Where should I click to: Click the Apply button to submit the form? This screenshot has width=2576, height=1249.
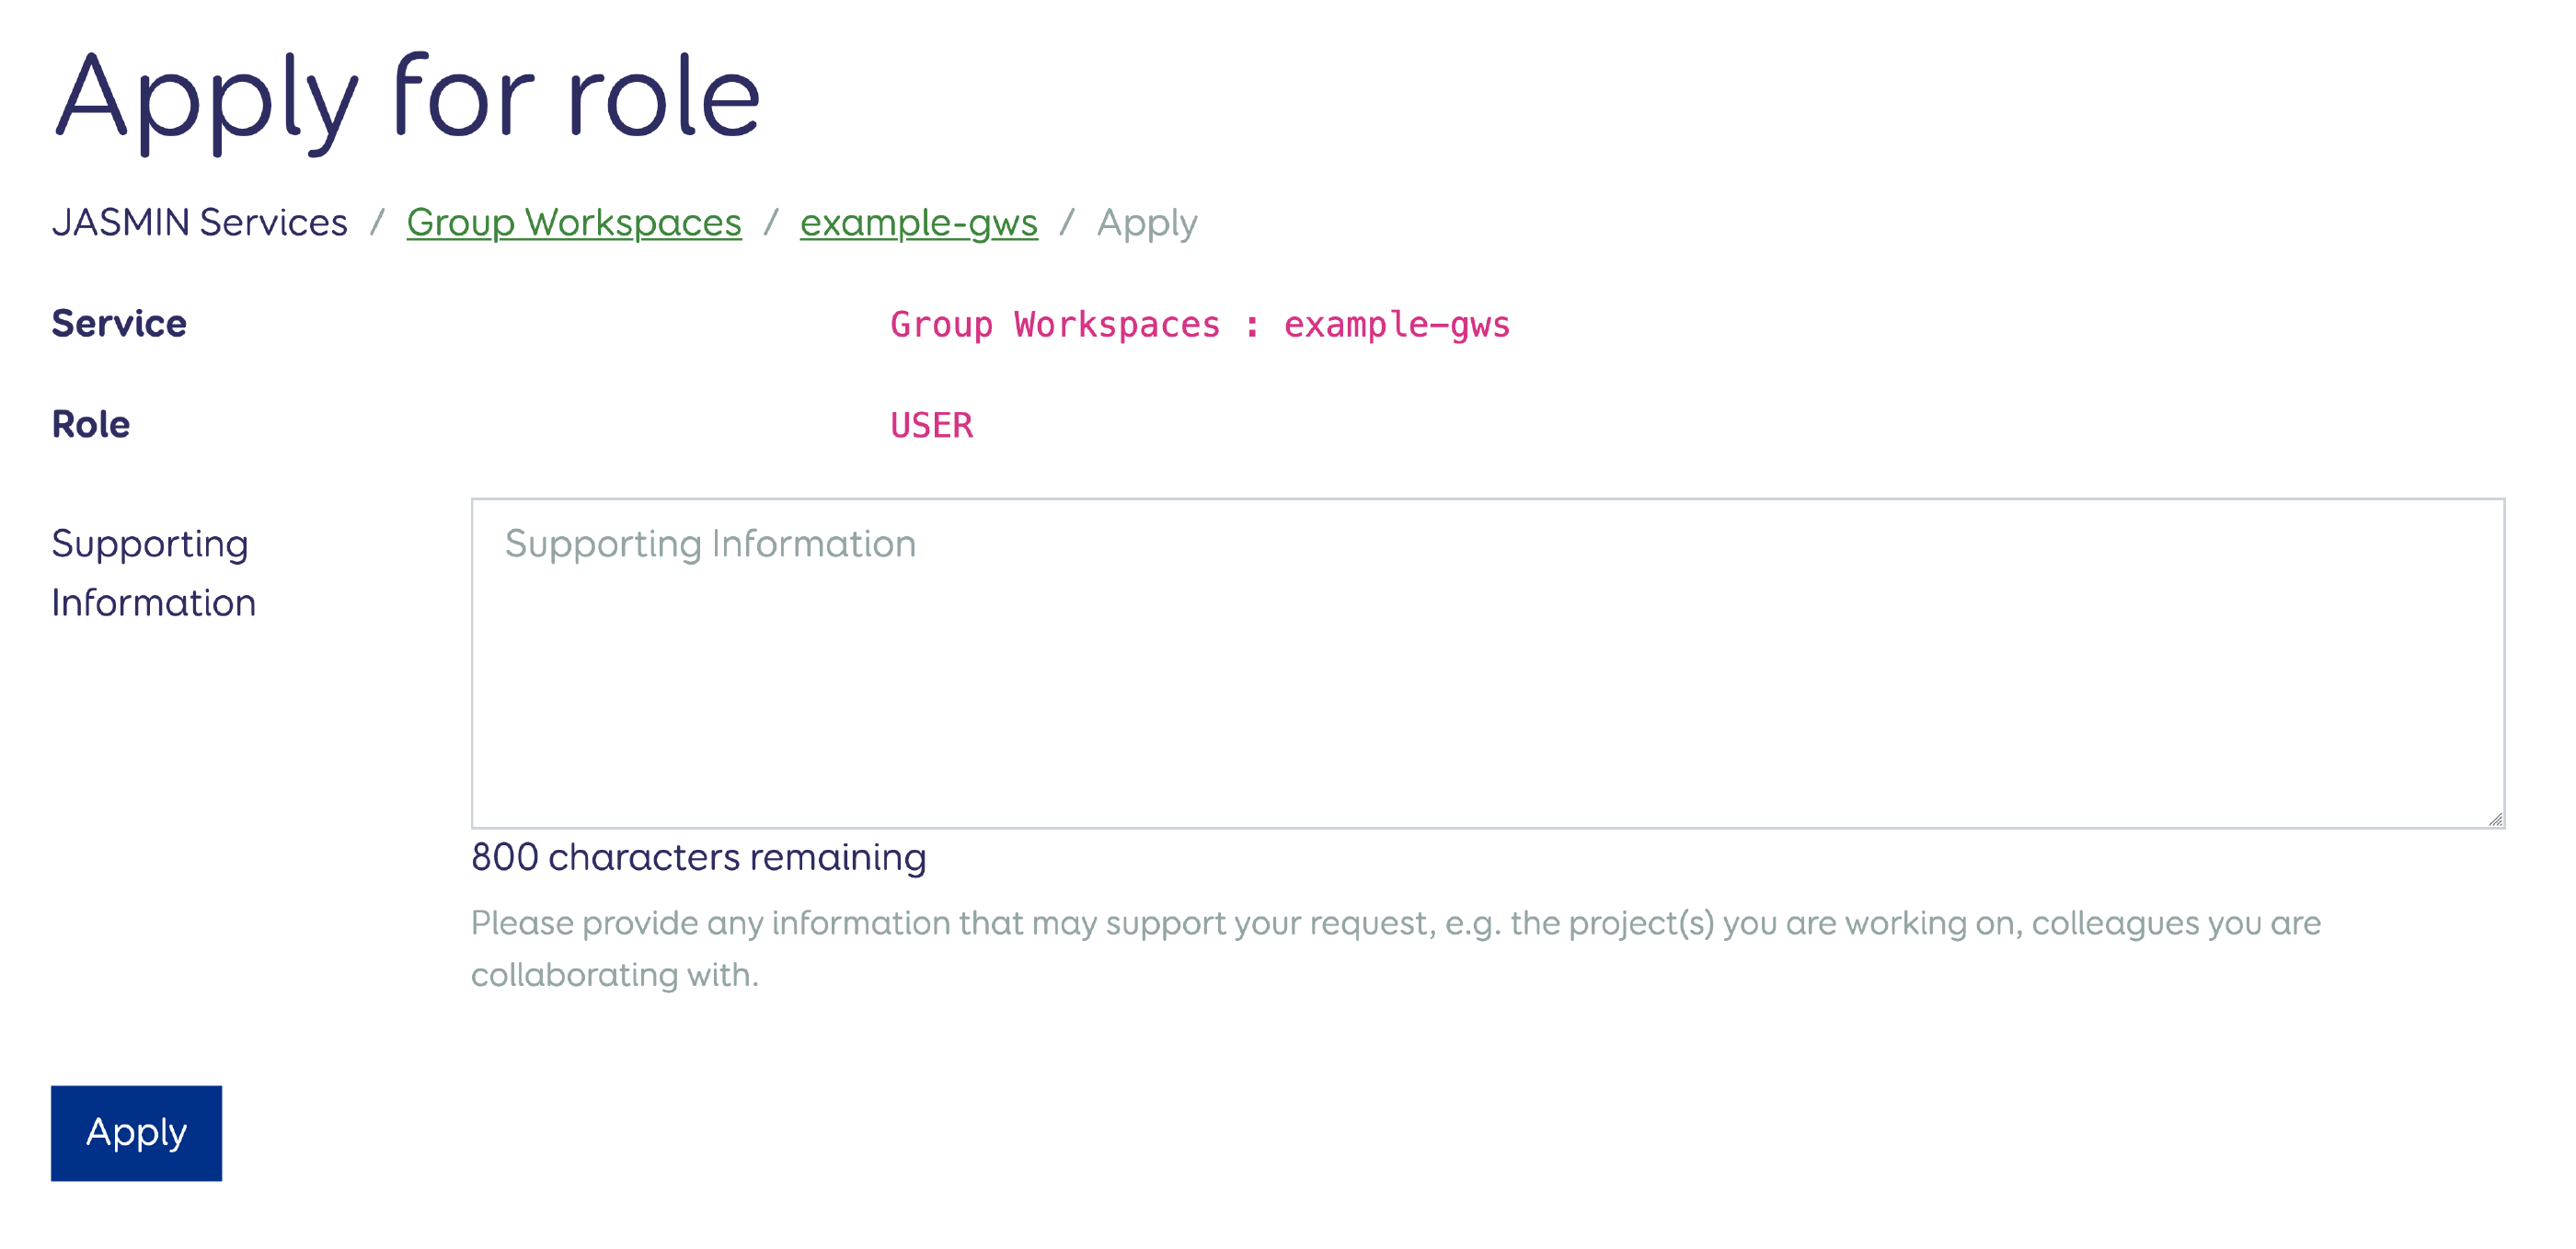coord(136,1132)
